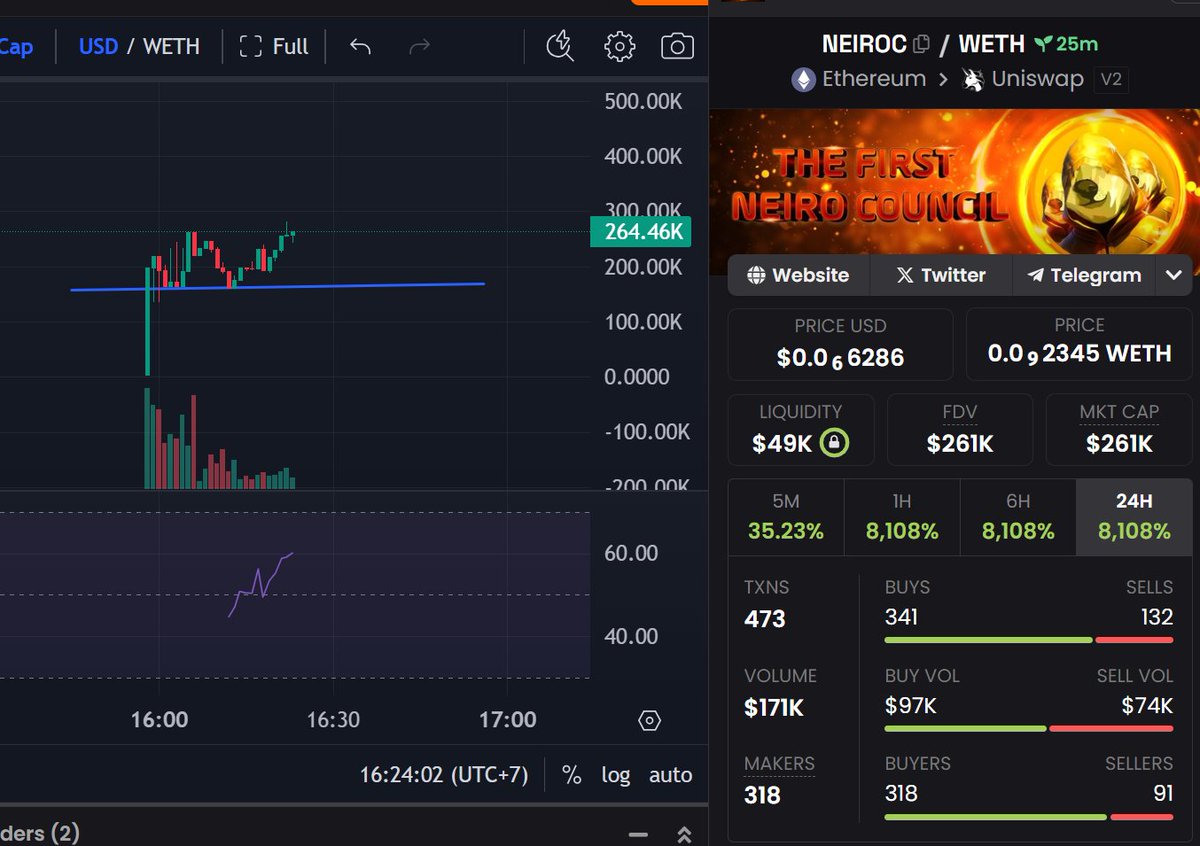Click the BUYERS 318 value

[x=901, y=793]
